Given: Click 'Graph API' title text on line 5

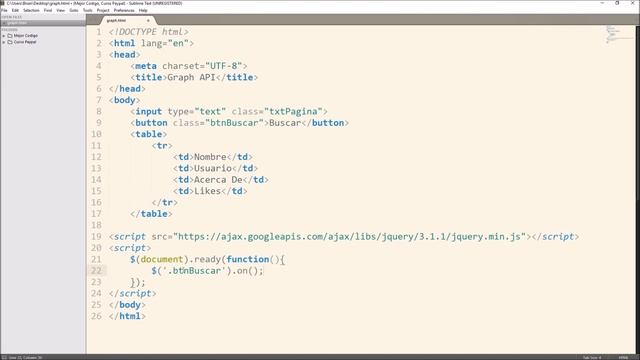Looking at the screenshot, I should click(191, 78).
